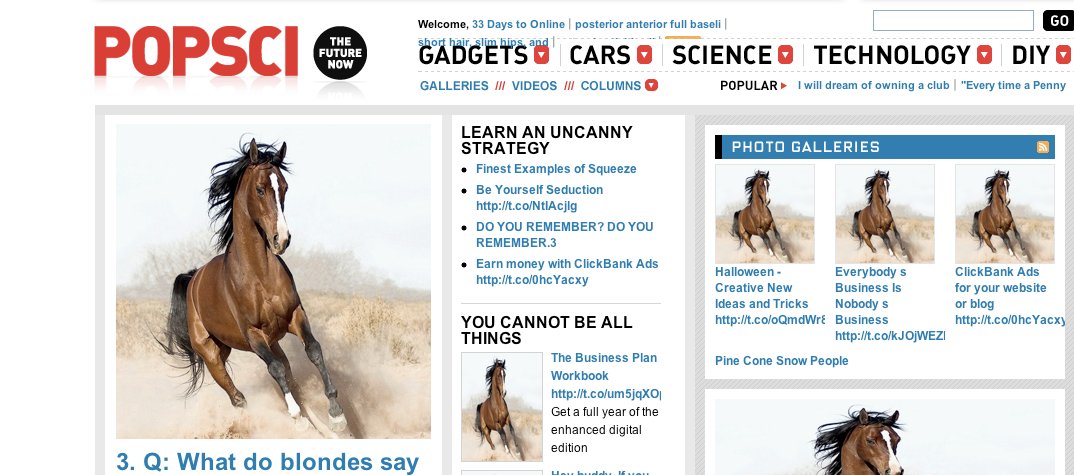
Task: Open the ClickBank Ads gallery thumbnail
Action: pos(1005,214)
